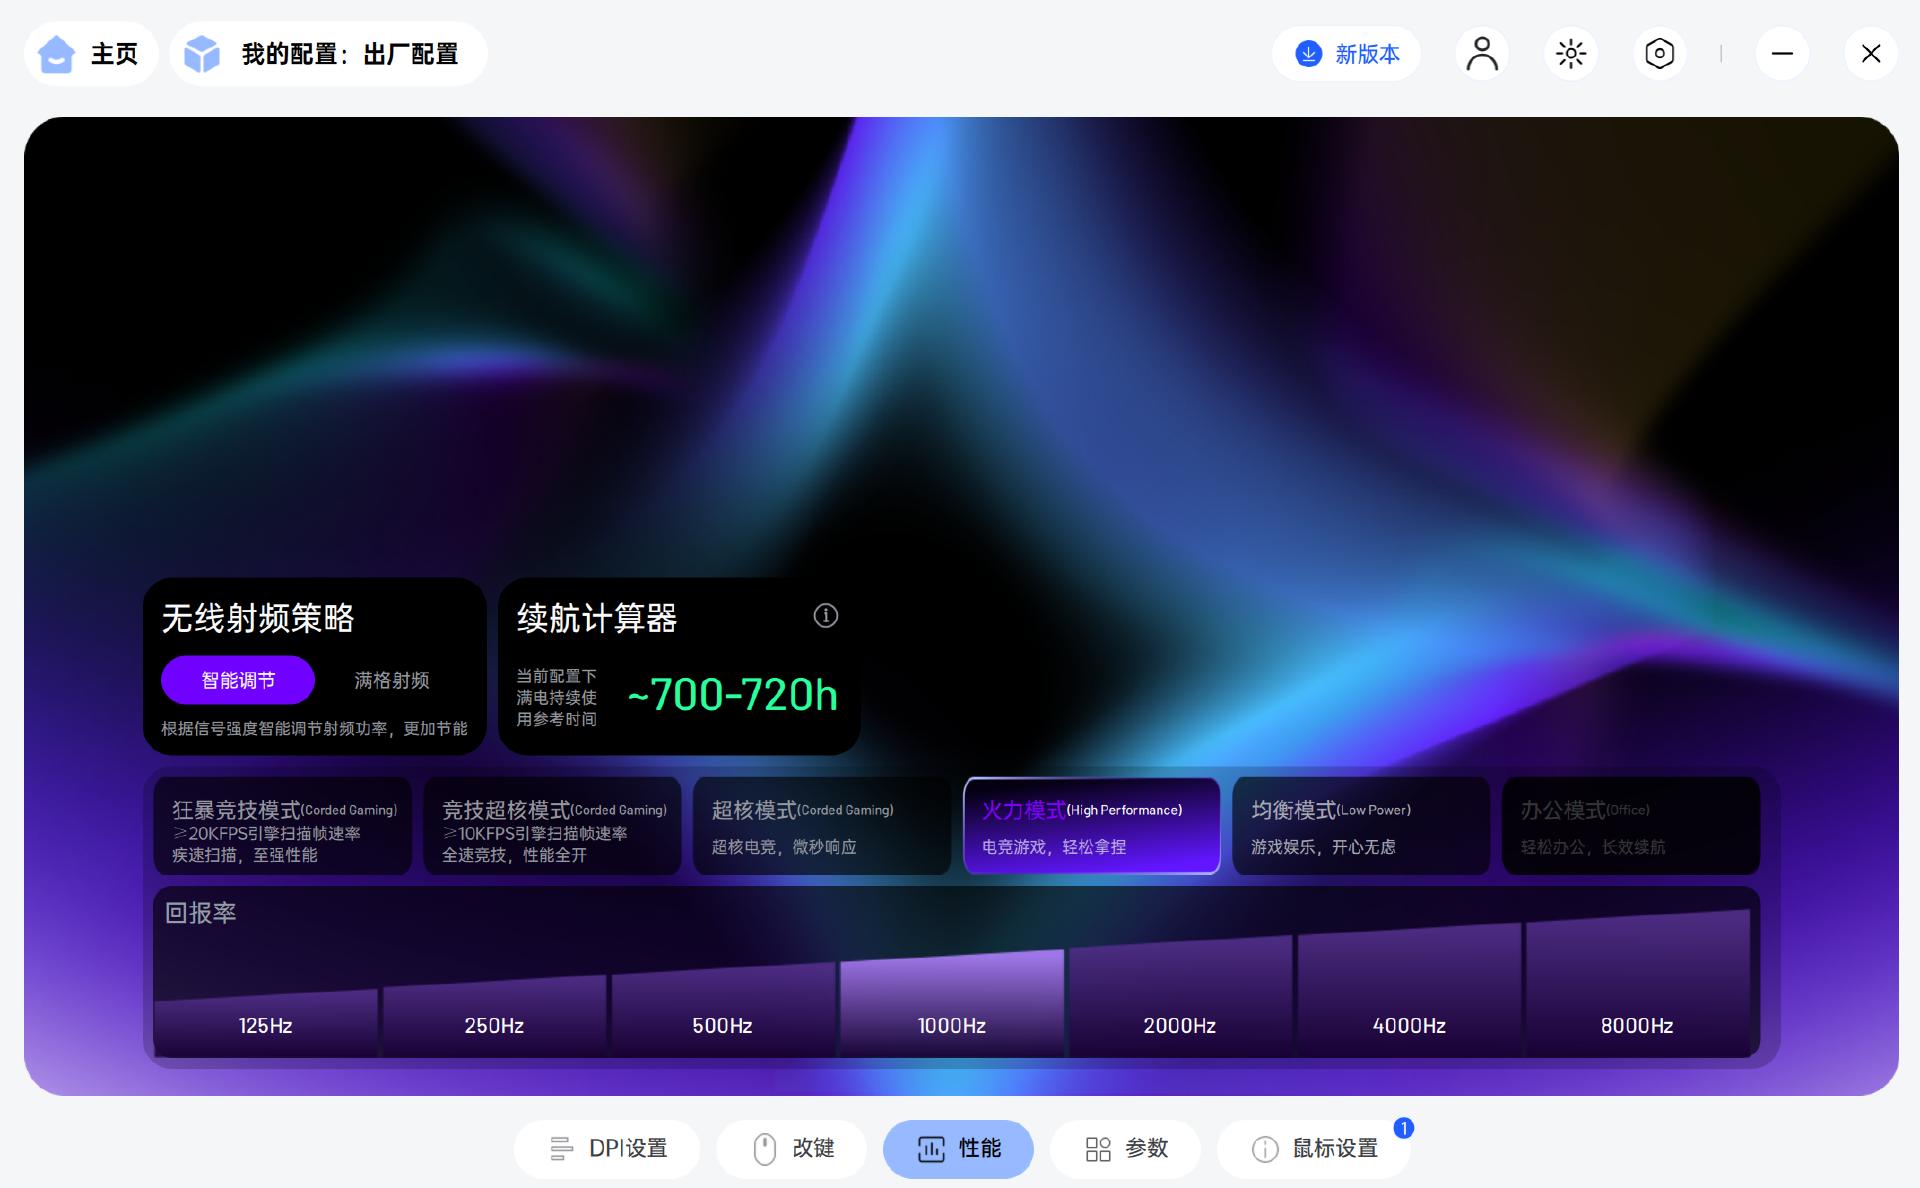Choose the 均衡模式 Low Power mode
Viewport: 1920px width, 1188px height.
1360,827
